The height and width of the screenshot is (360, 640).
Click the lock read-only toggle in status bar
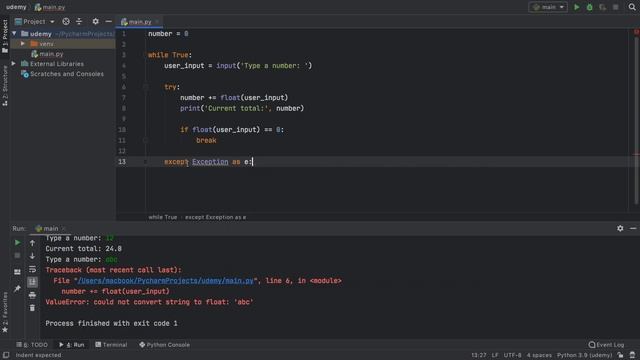(620, 355)
